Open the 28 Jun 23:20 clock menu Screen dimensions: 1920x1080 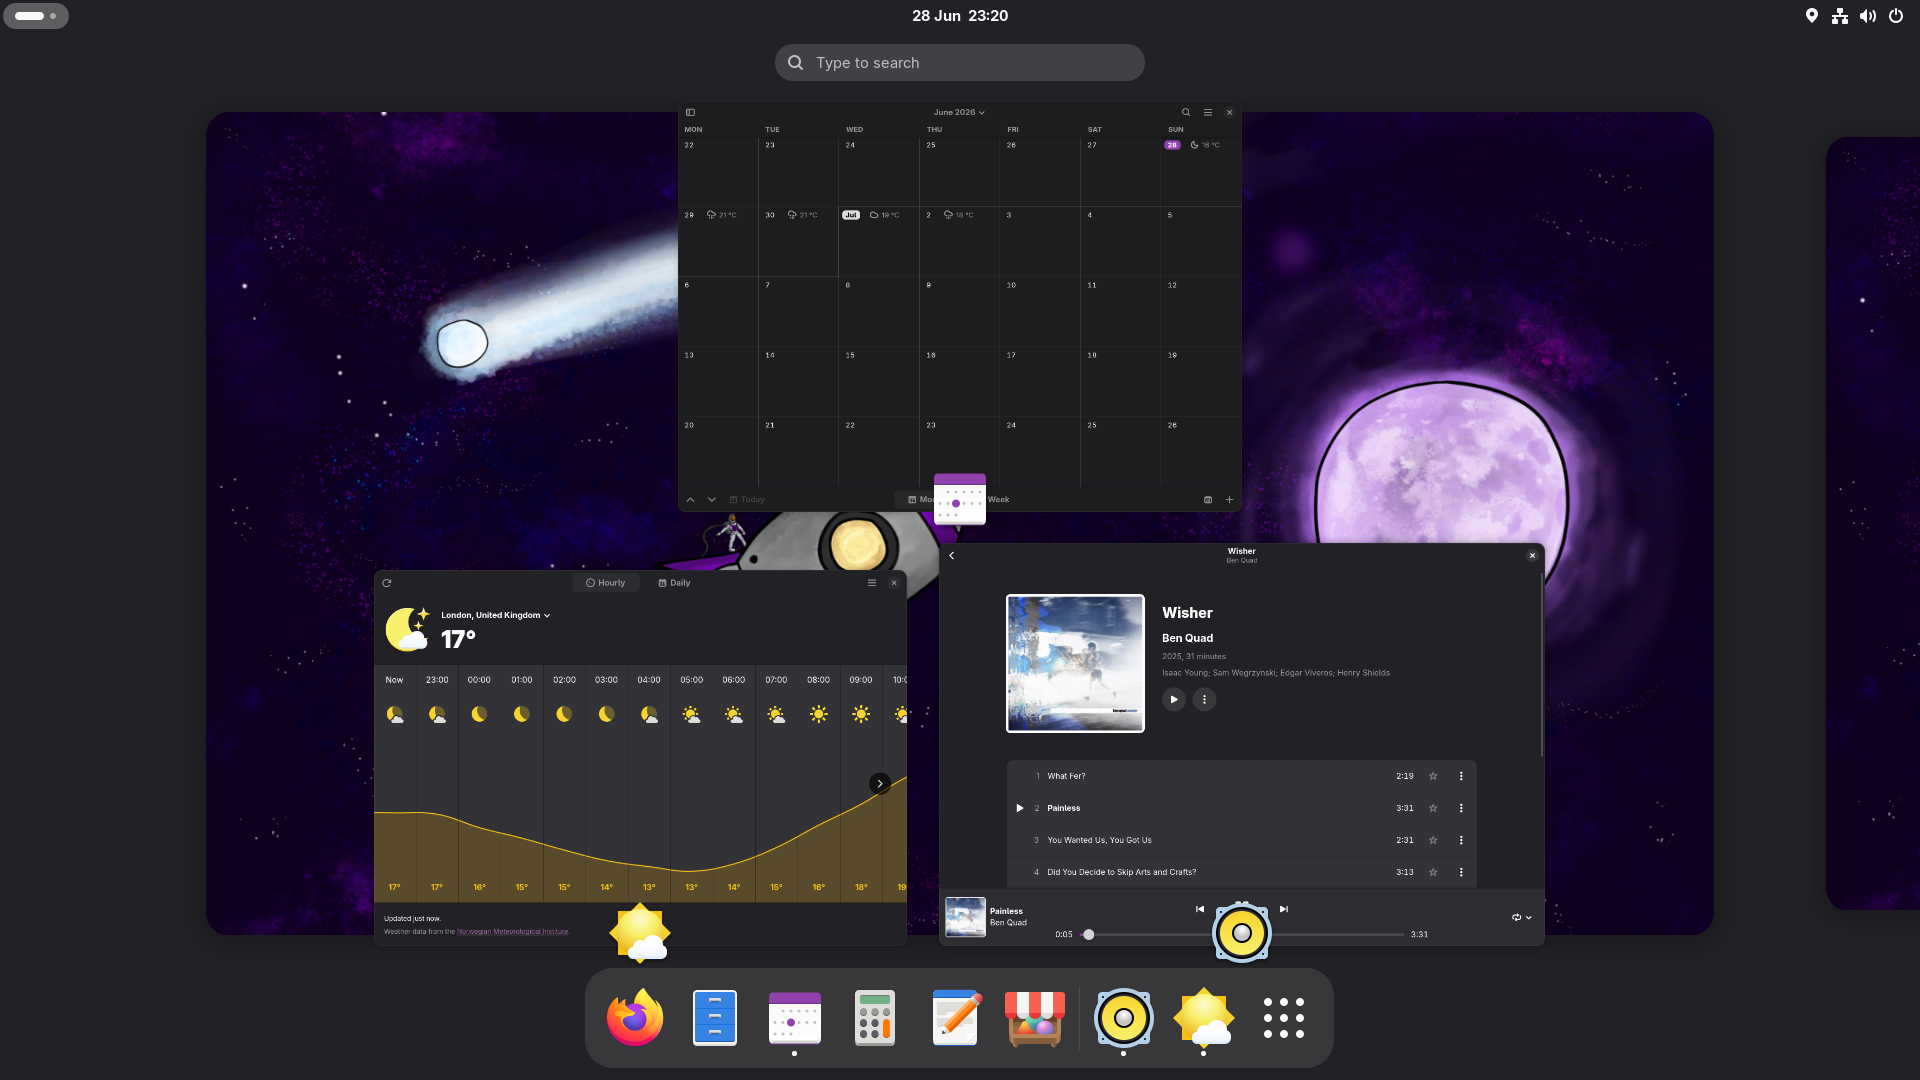pos(960,16)
